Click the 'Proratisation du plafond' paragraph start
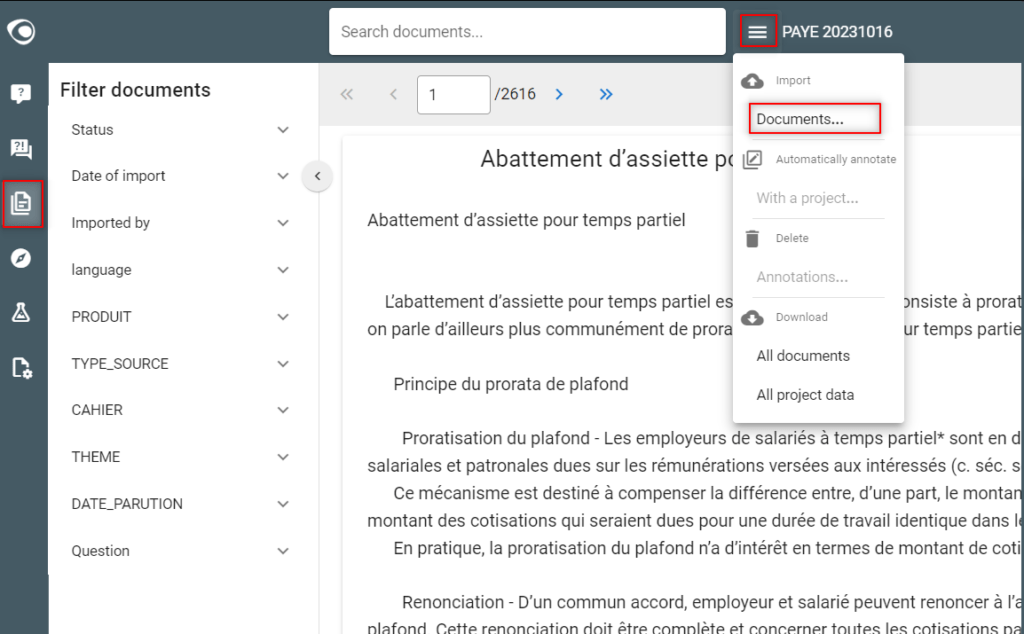This screenshot has height=634, width=1024. coord(496,438)
